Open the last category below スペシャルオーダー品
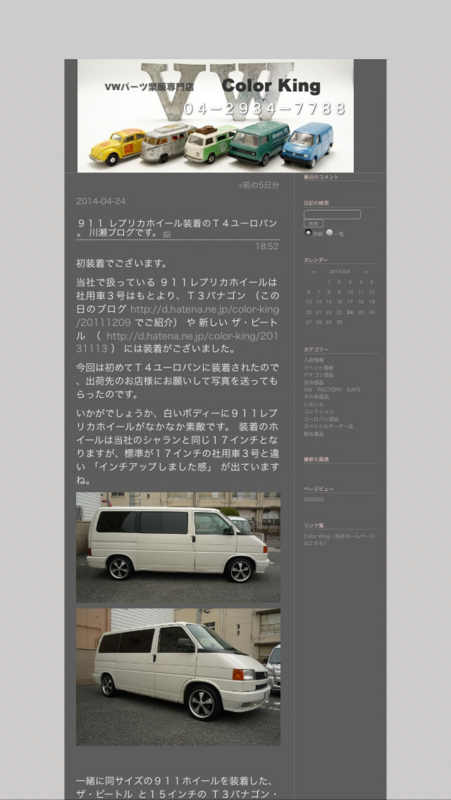The image size is (451, 800). pyautogui.click(x=313, y=434)
